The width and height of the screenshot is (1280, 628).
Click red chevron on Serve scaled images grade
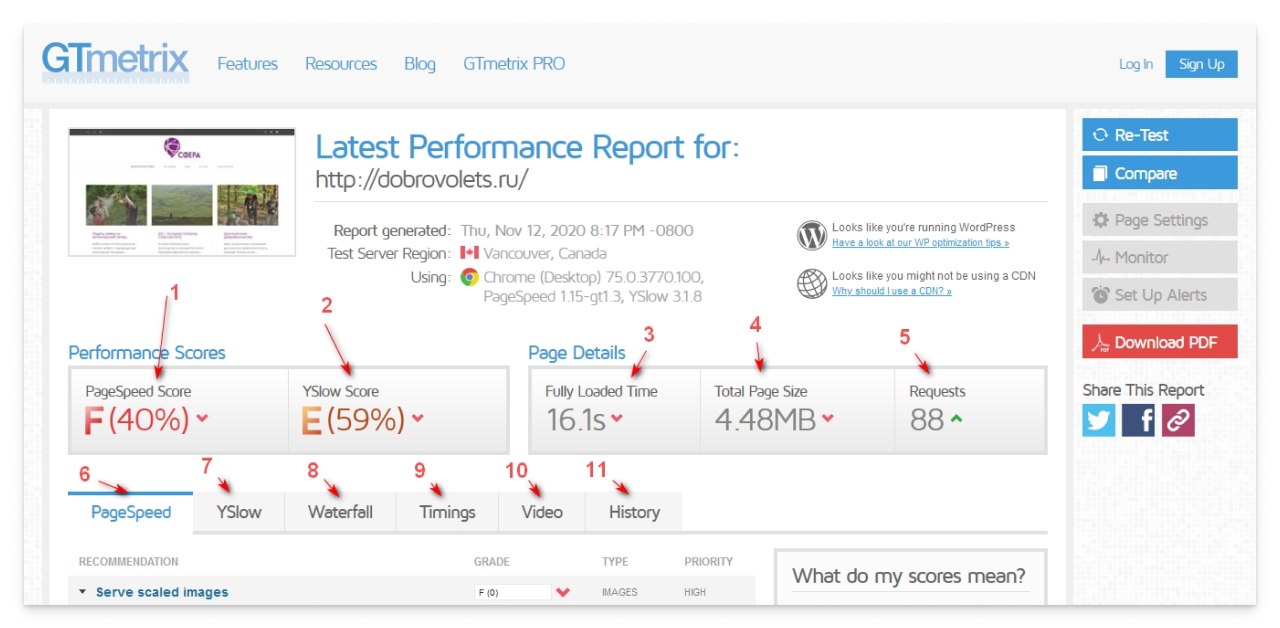point(562,592)
